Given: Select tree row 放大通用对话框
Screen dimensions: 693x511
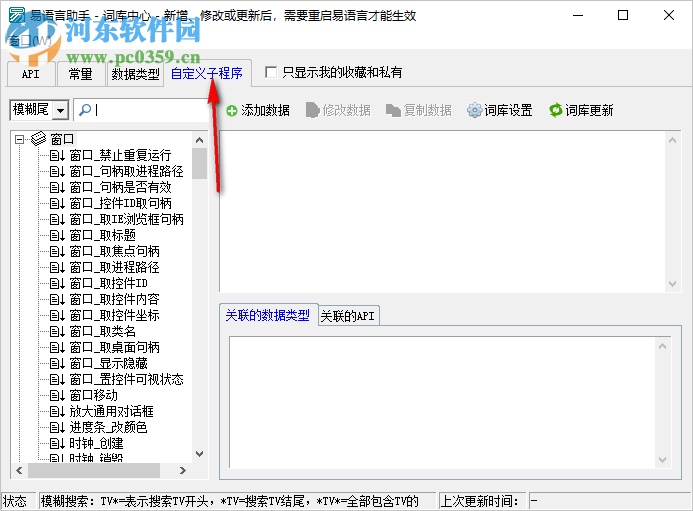Looking at the screenshot, I should (111, 412).
